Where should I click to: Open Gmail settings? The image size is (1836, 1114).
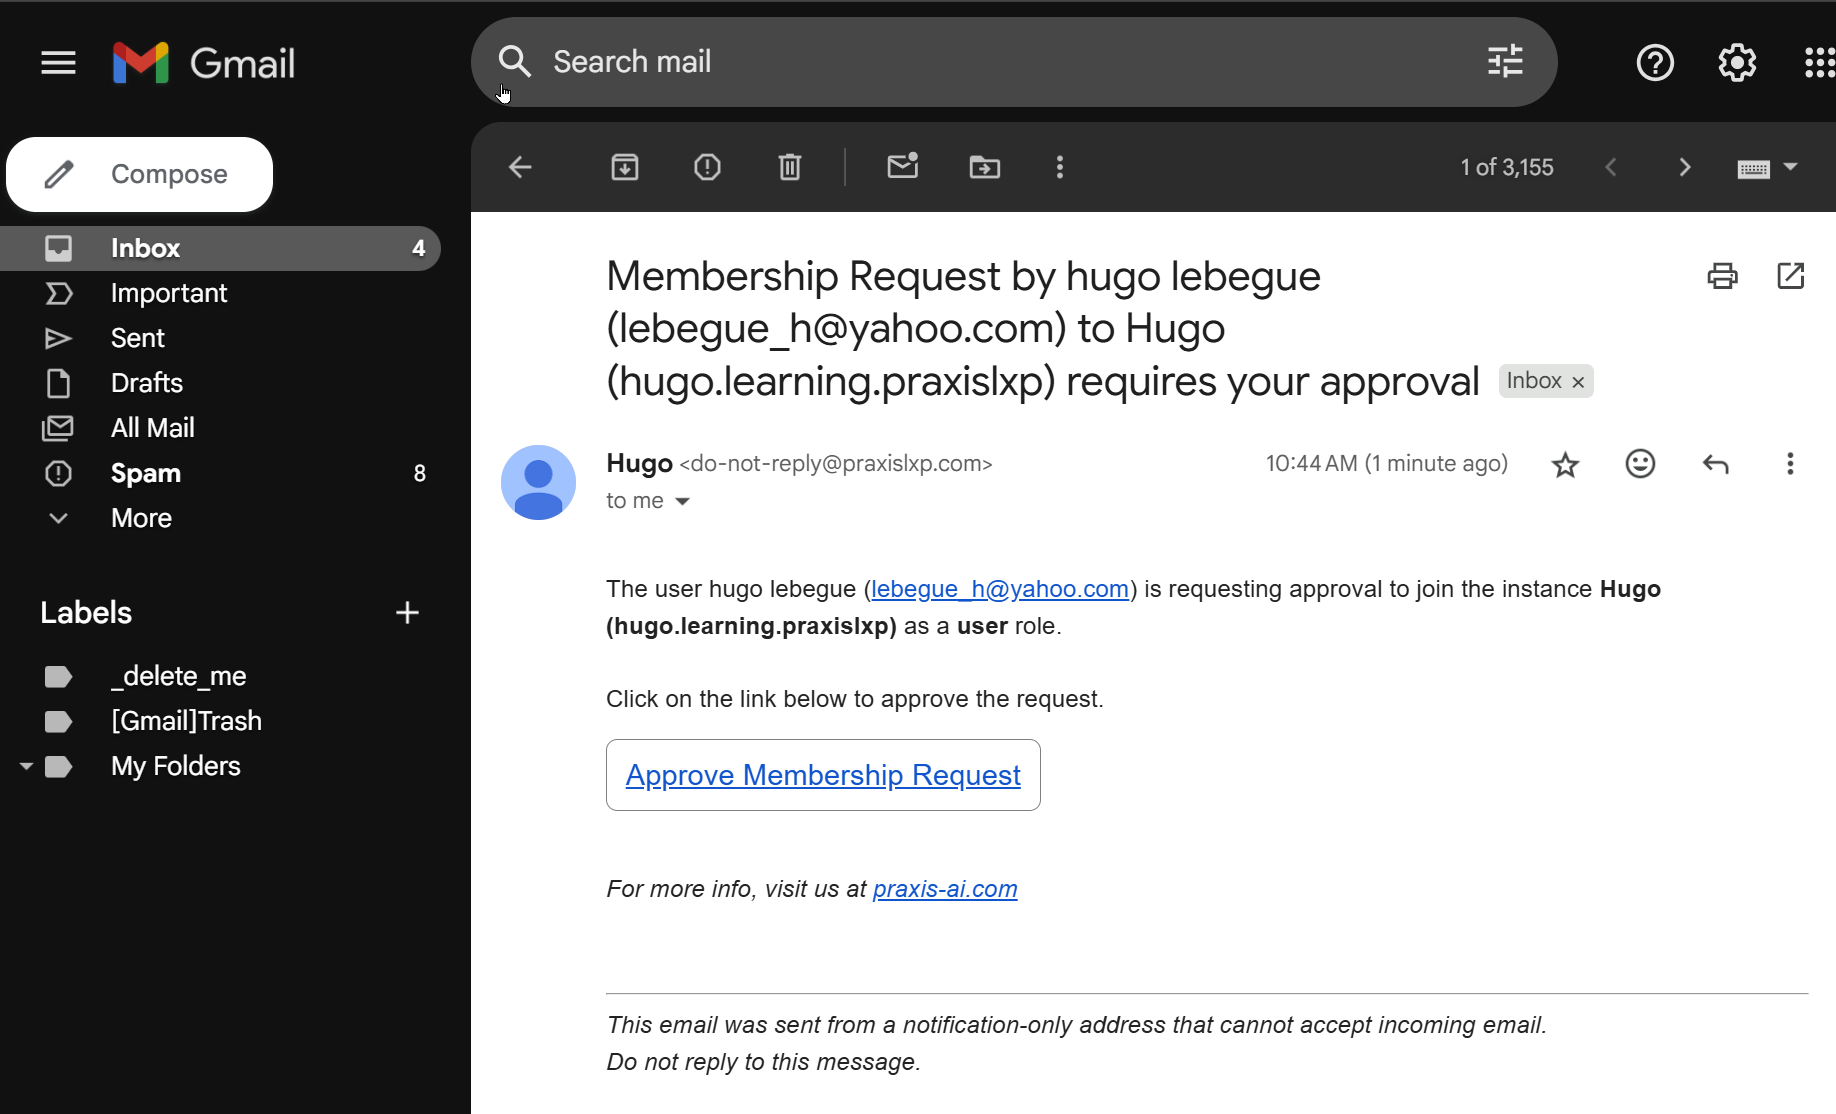[1737, 62]
